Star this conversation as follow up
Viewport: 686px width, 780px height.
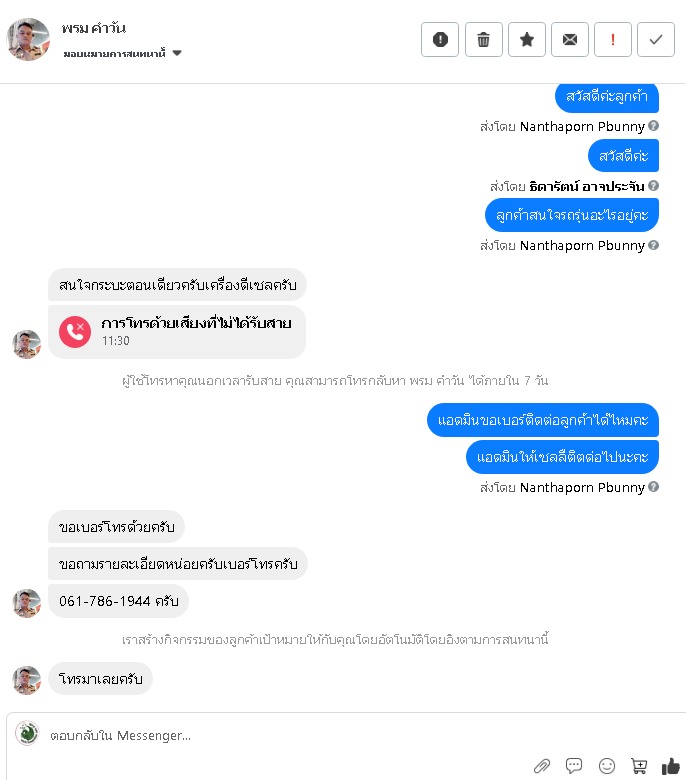coord(527,39)
